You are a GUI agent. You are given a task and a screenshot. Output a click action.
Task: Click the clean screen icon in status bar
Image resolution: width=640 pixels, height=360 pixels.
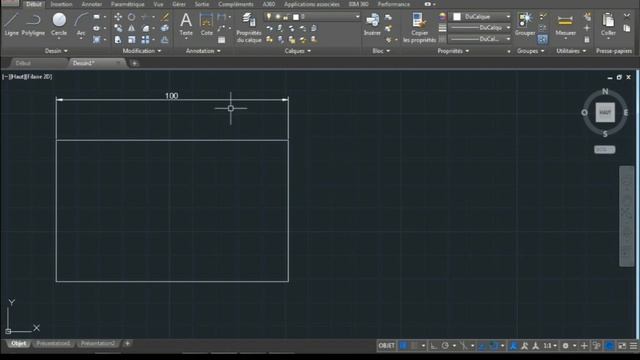622,346
